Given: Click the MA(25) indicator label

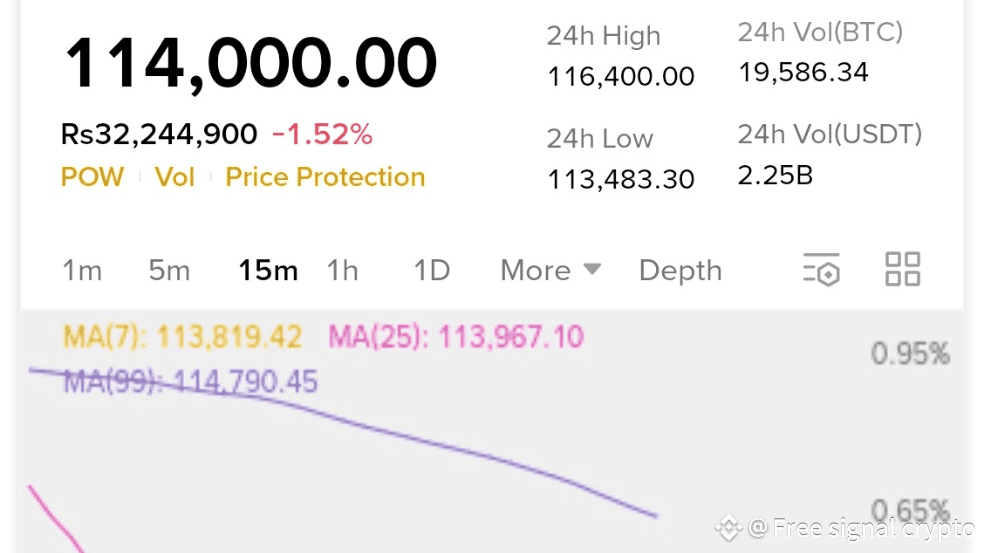Looking at the screenshot, I should click(456, 337).
